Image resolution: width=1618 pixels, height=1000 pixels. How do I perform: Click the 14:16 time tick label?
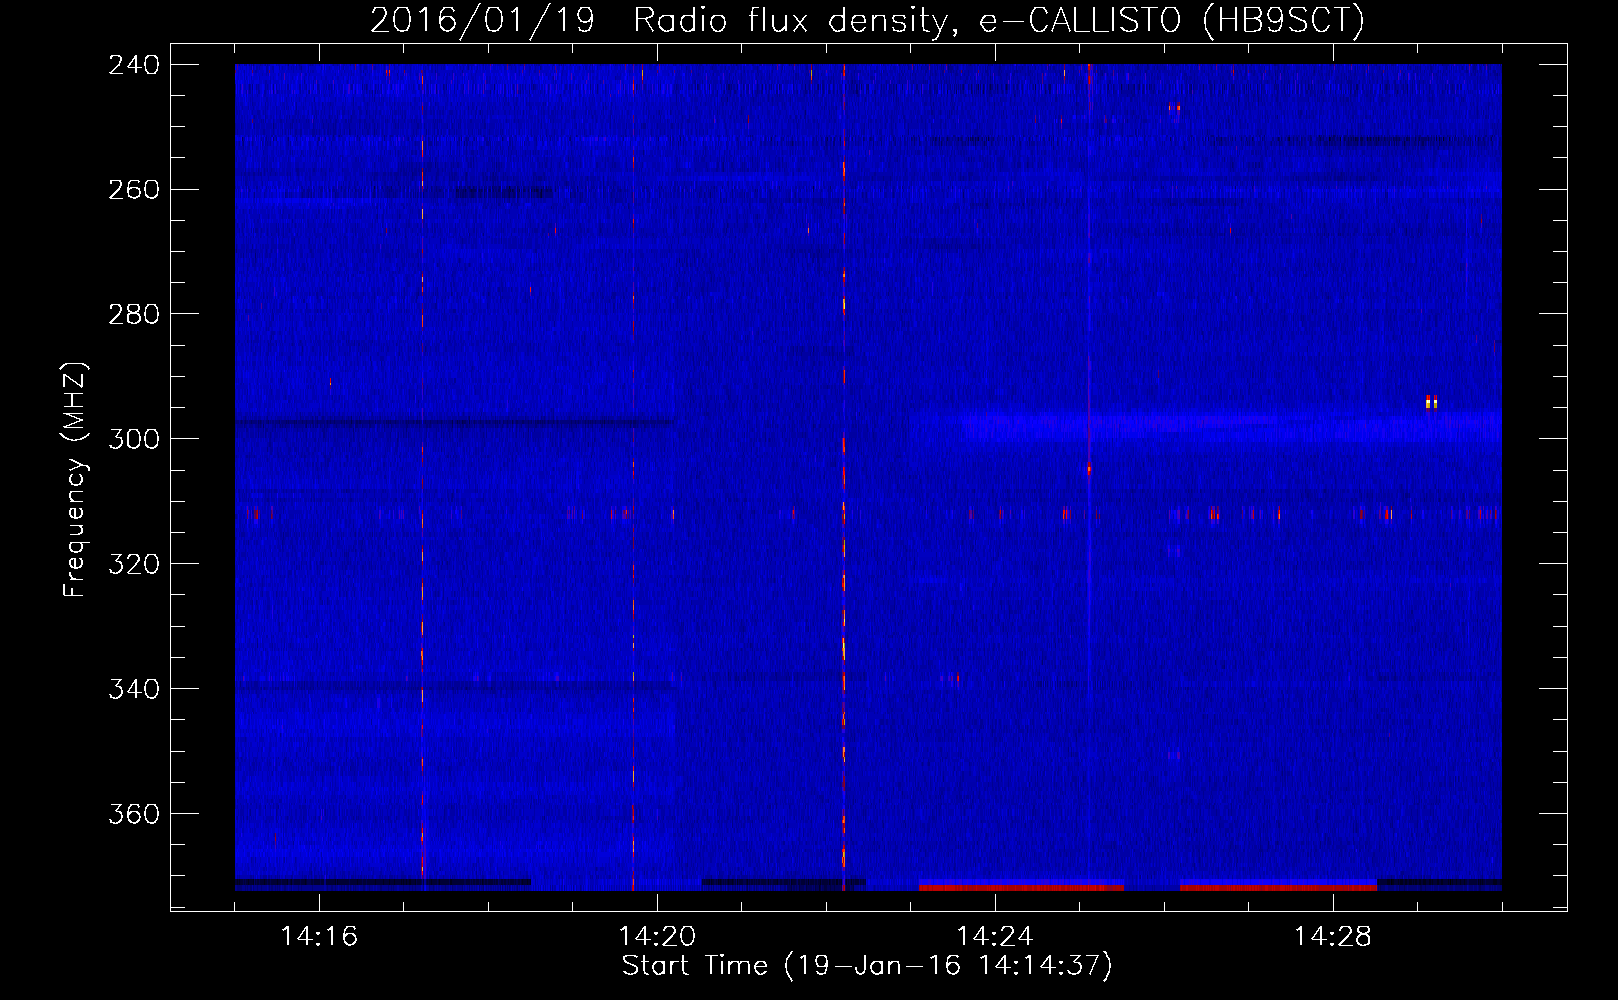pyautogui.click(x=319, y=936)
